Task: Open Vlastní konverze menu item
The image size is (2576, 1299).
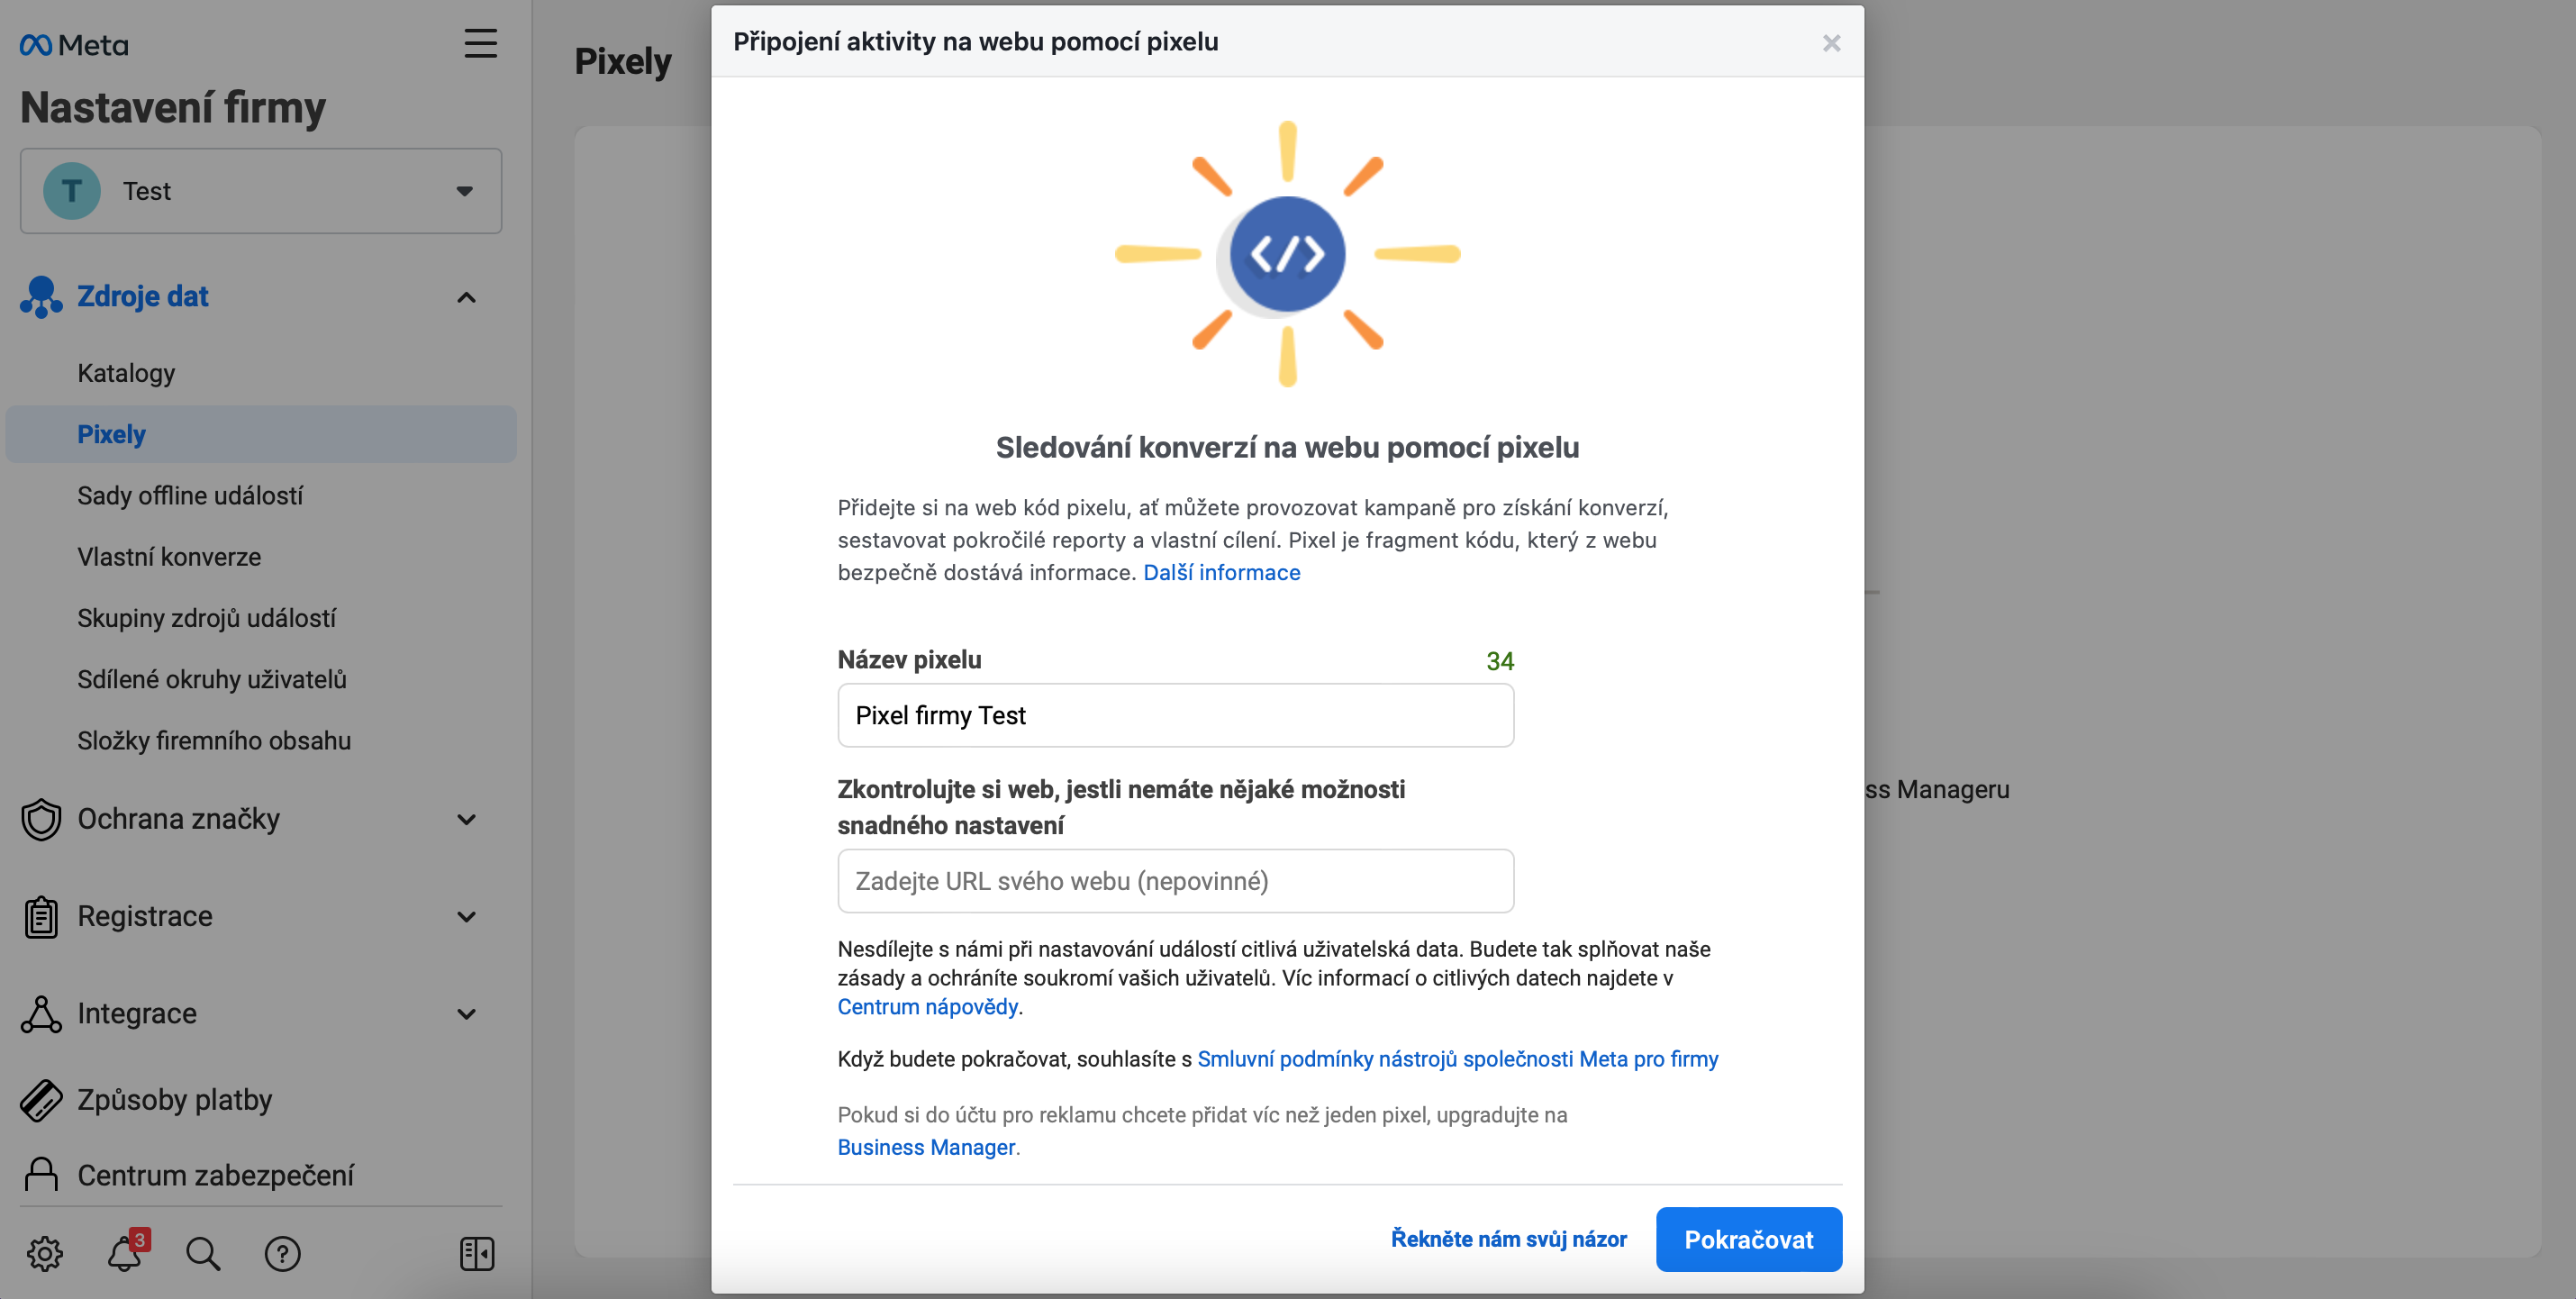Action: 169,557
